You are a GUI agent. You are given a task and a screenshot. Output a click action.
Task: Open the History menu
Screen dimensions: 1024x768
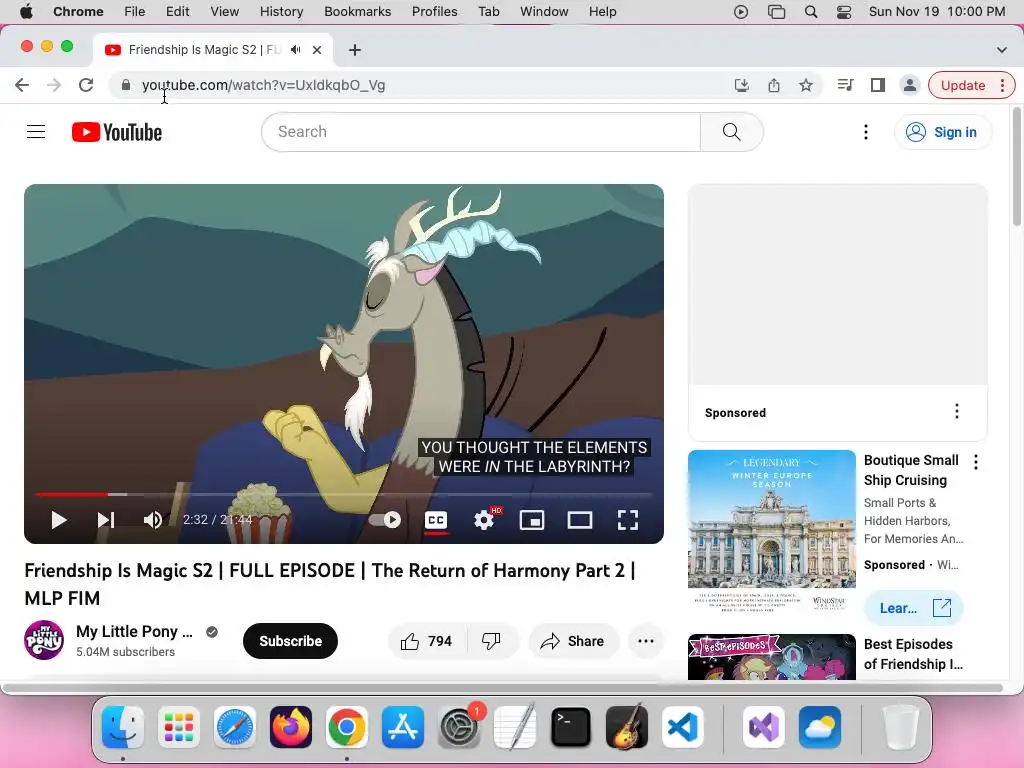click(x=281, y=12)
